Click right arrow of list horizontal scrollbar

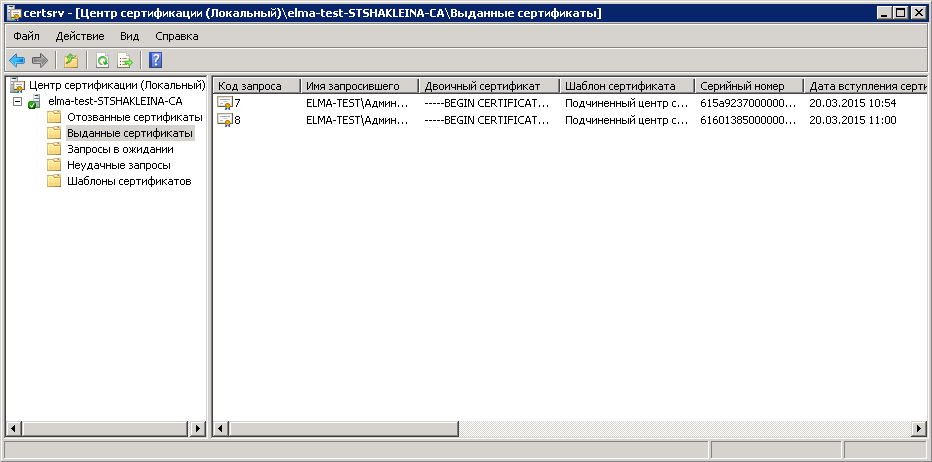[918, 428]
